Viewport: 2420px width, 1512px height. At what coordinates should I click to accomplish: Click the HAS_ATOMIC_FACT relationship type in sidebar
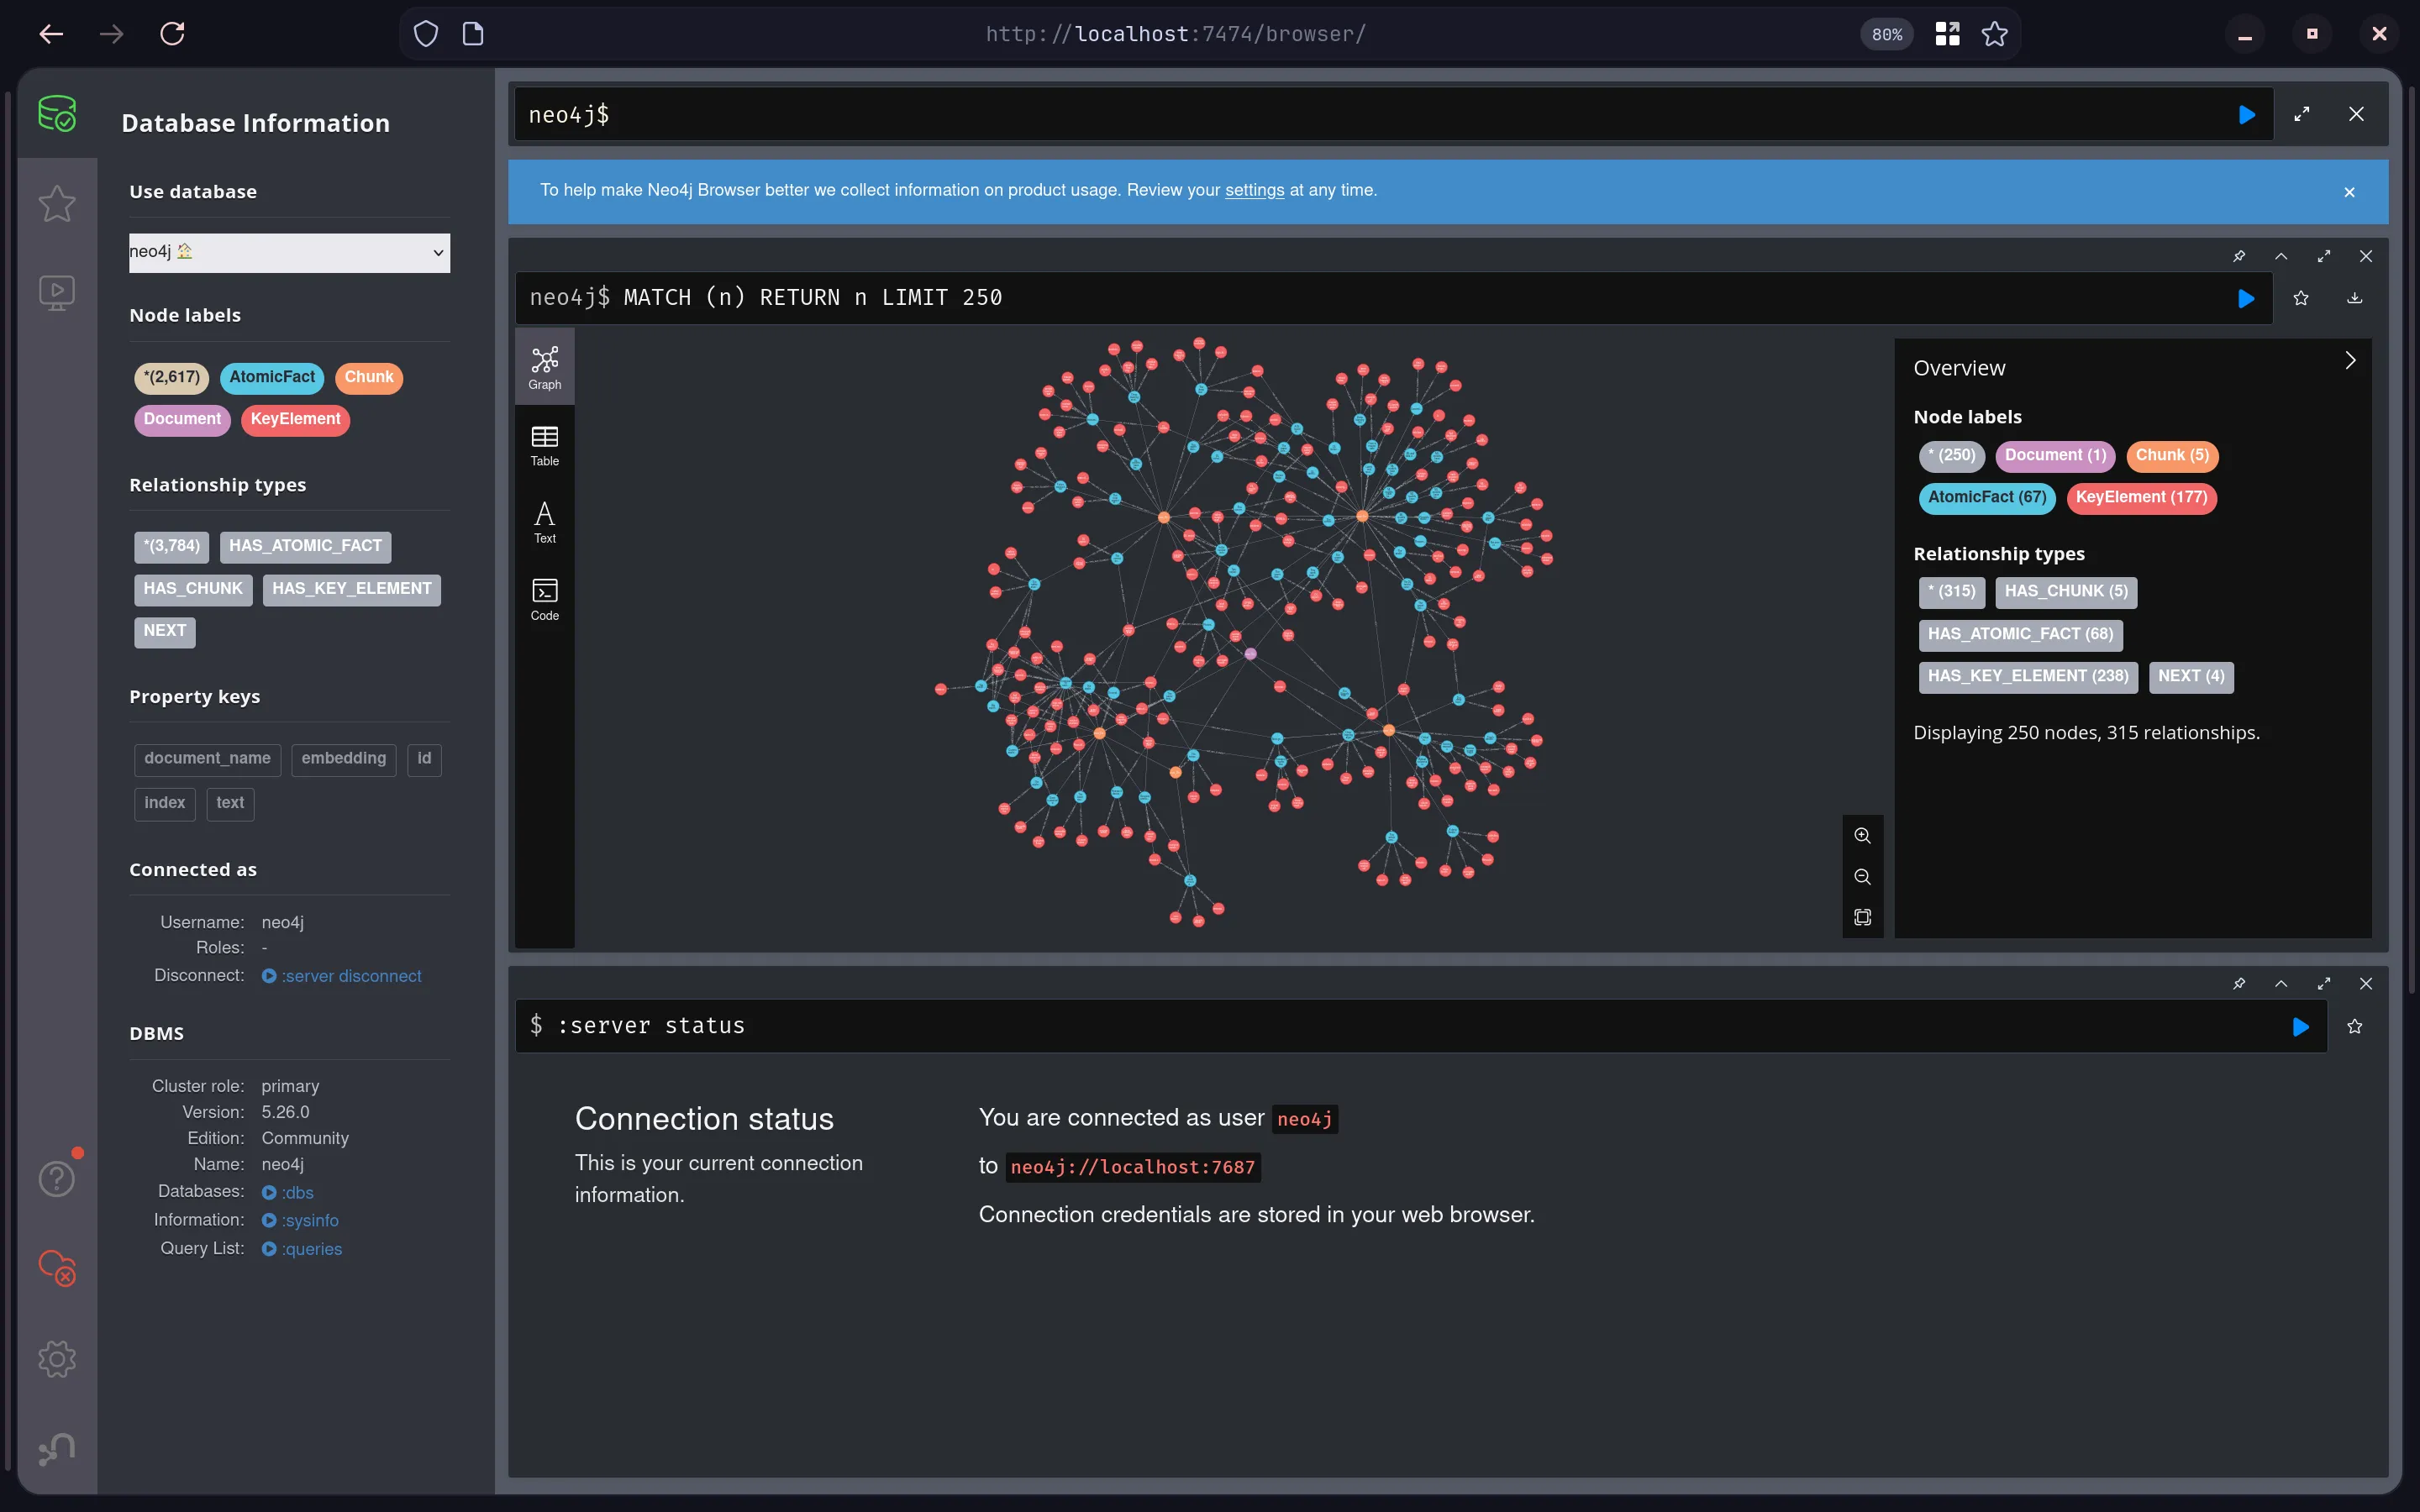click(x=305, y=546)
